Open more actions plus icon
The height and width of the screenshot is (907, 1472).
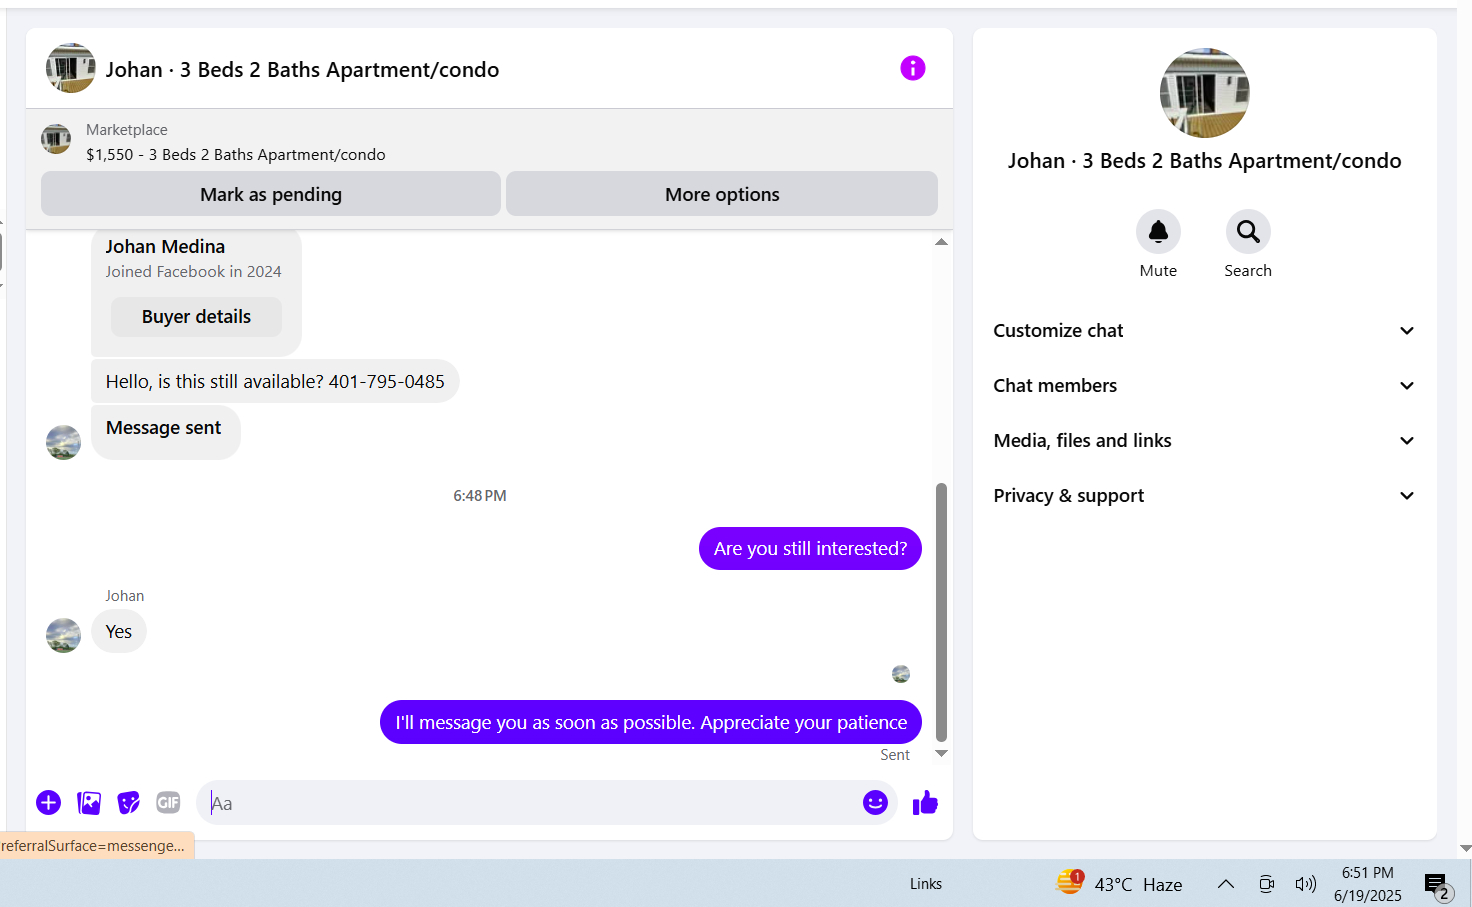click(x=48, y=802)
